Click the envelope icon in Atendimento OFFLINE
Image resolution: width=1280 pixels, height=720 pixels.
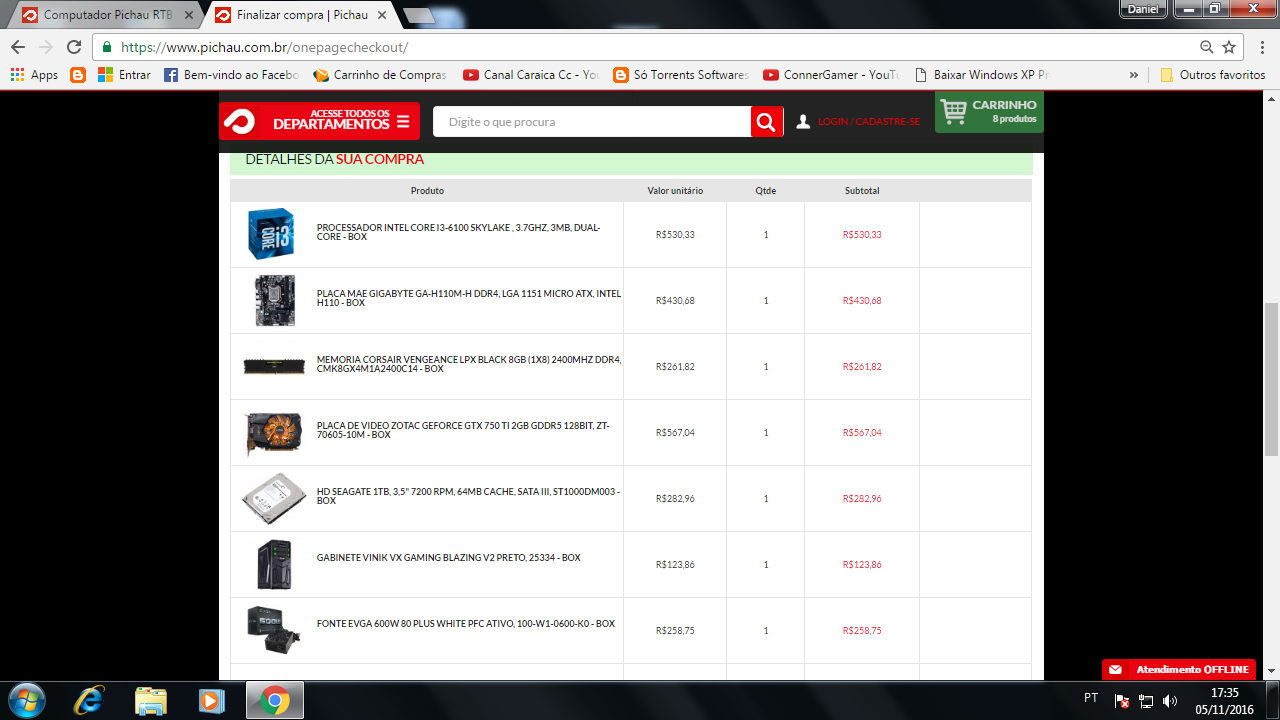1116,670
